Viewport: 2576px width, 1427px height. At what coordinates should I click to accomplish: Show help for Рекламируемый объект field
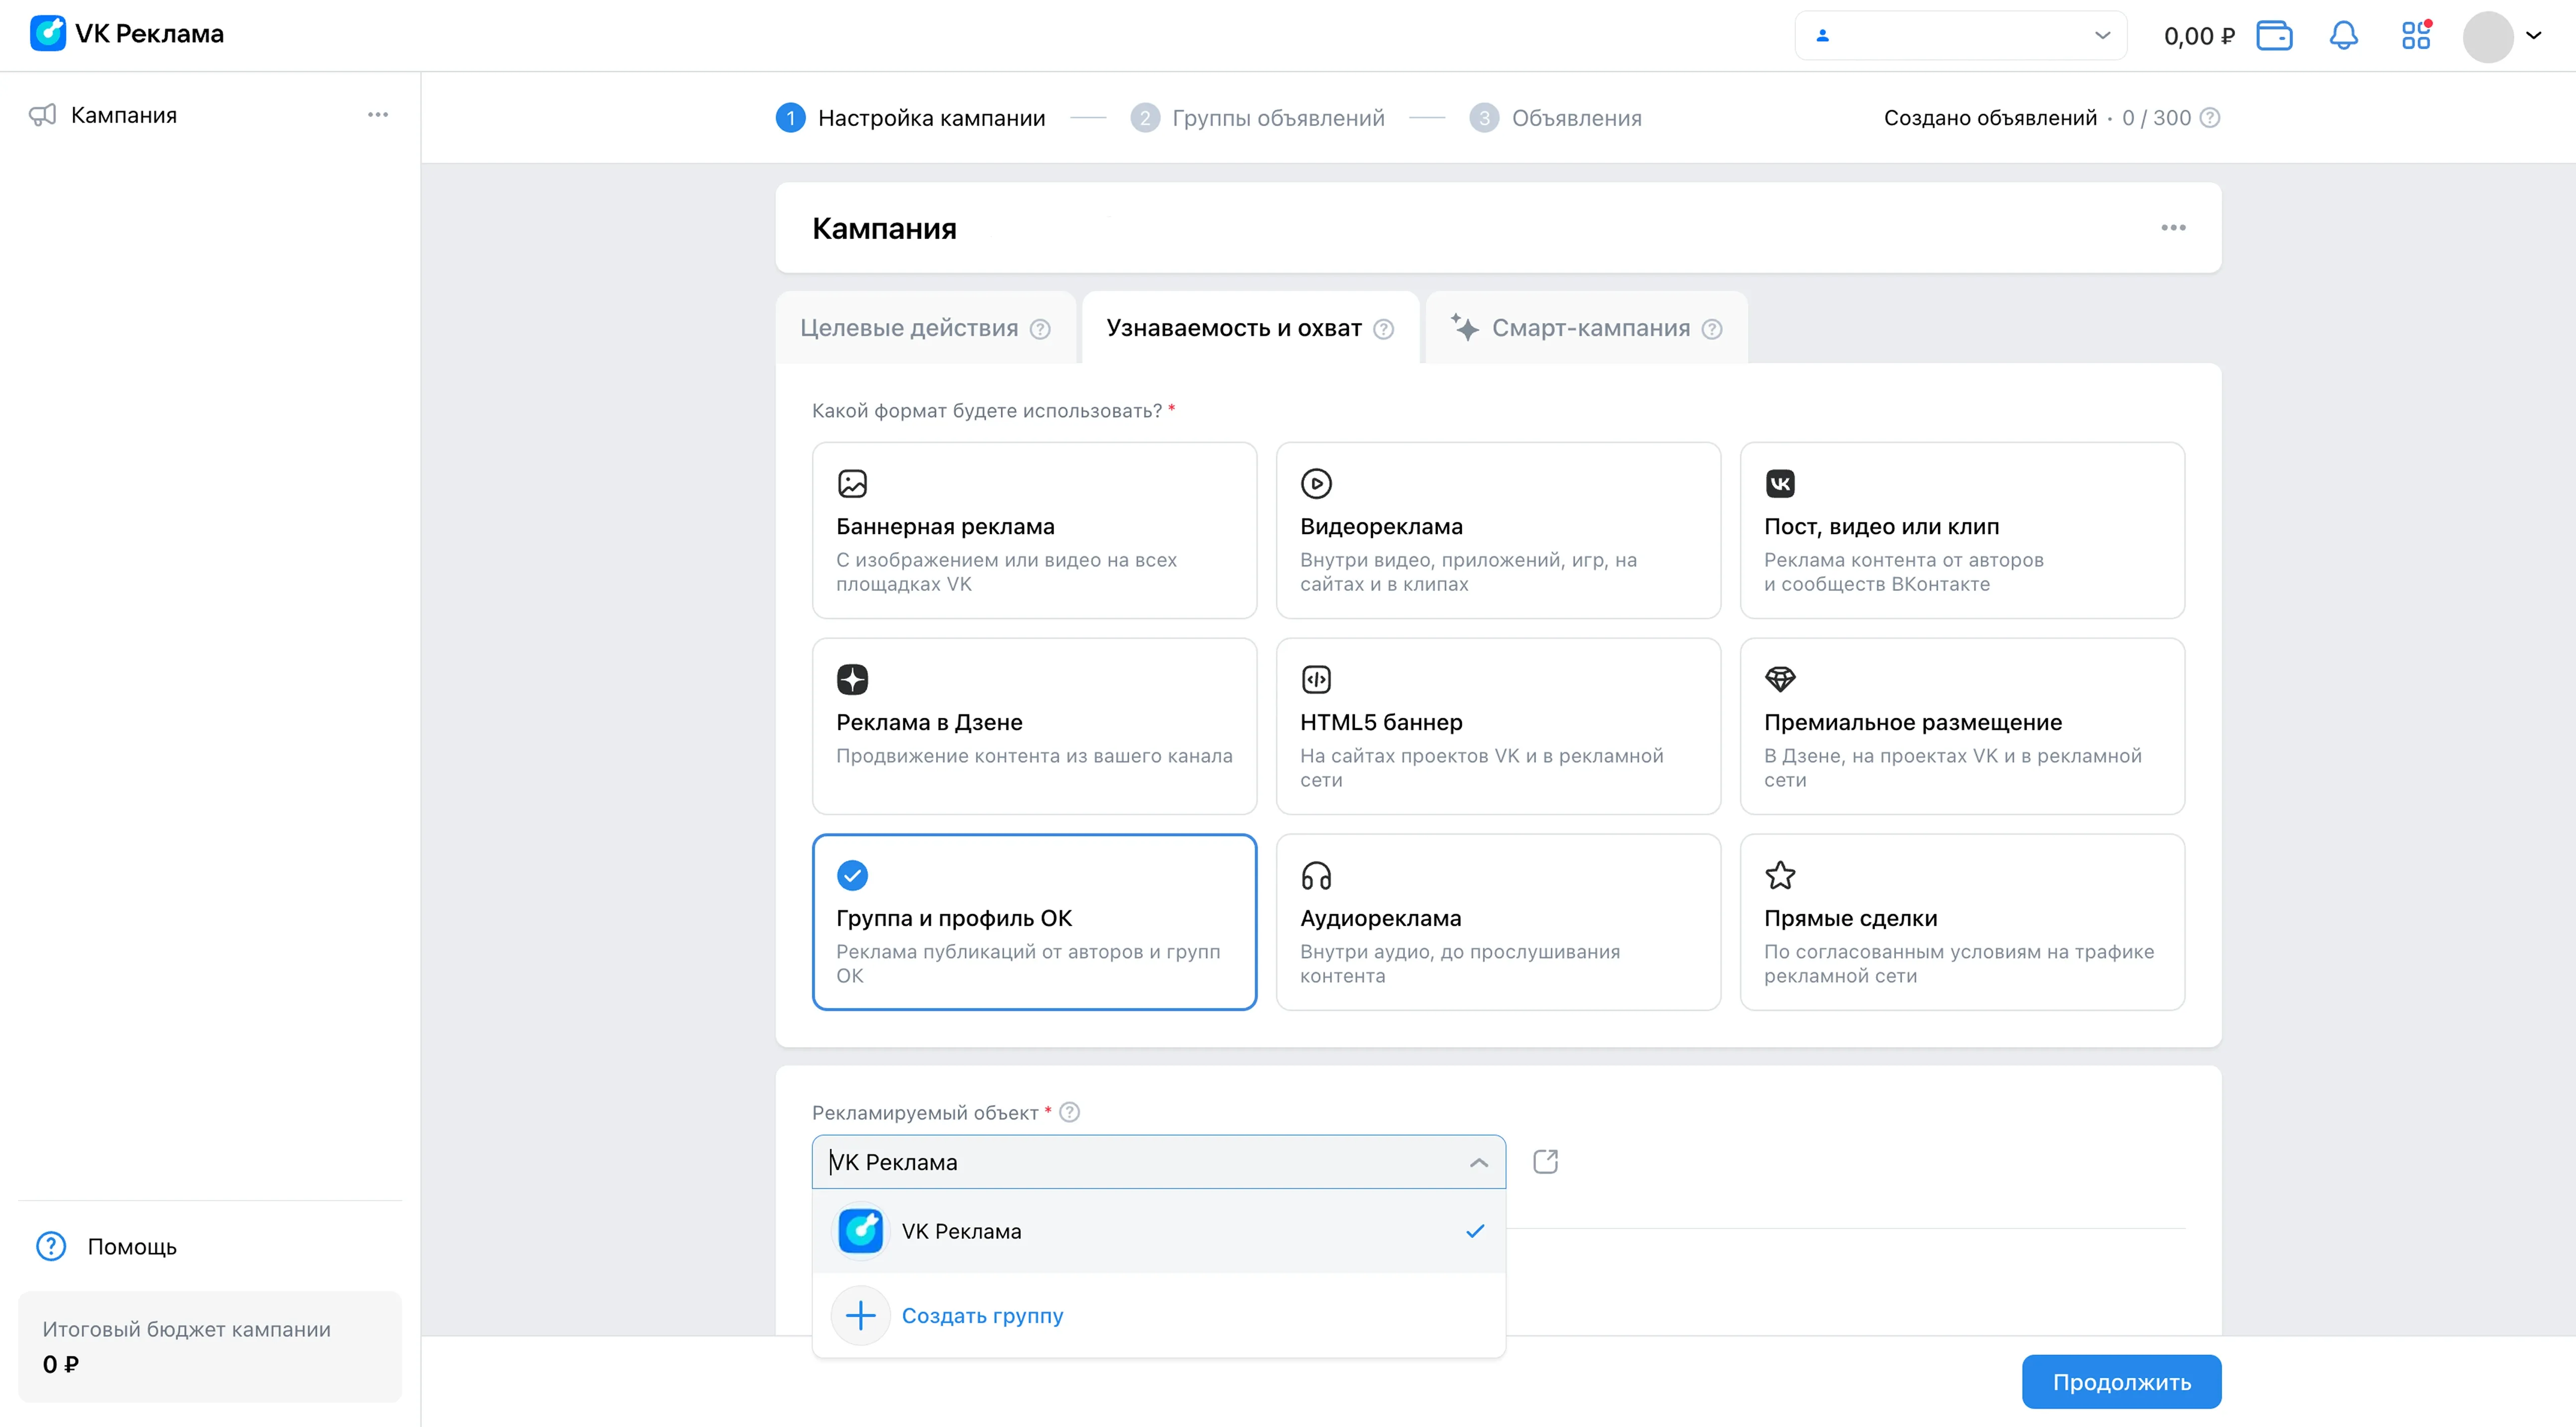pyautogui.click(x=1069, y=1113)
